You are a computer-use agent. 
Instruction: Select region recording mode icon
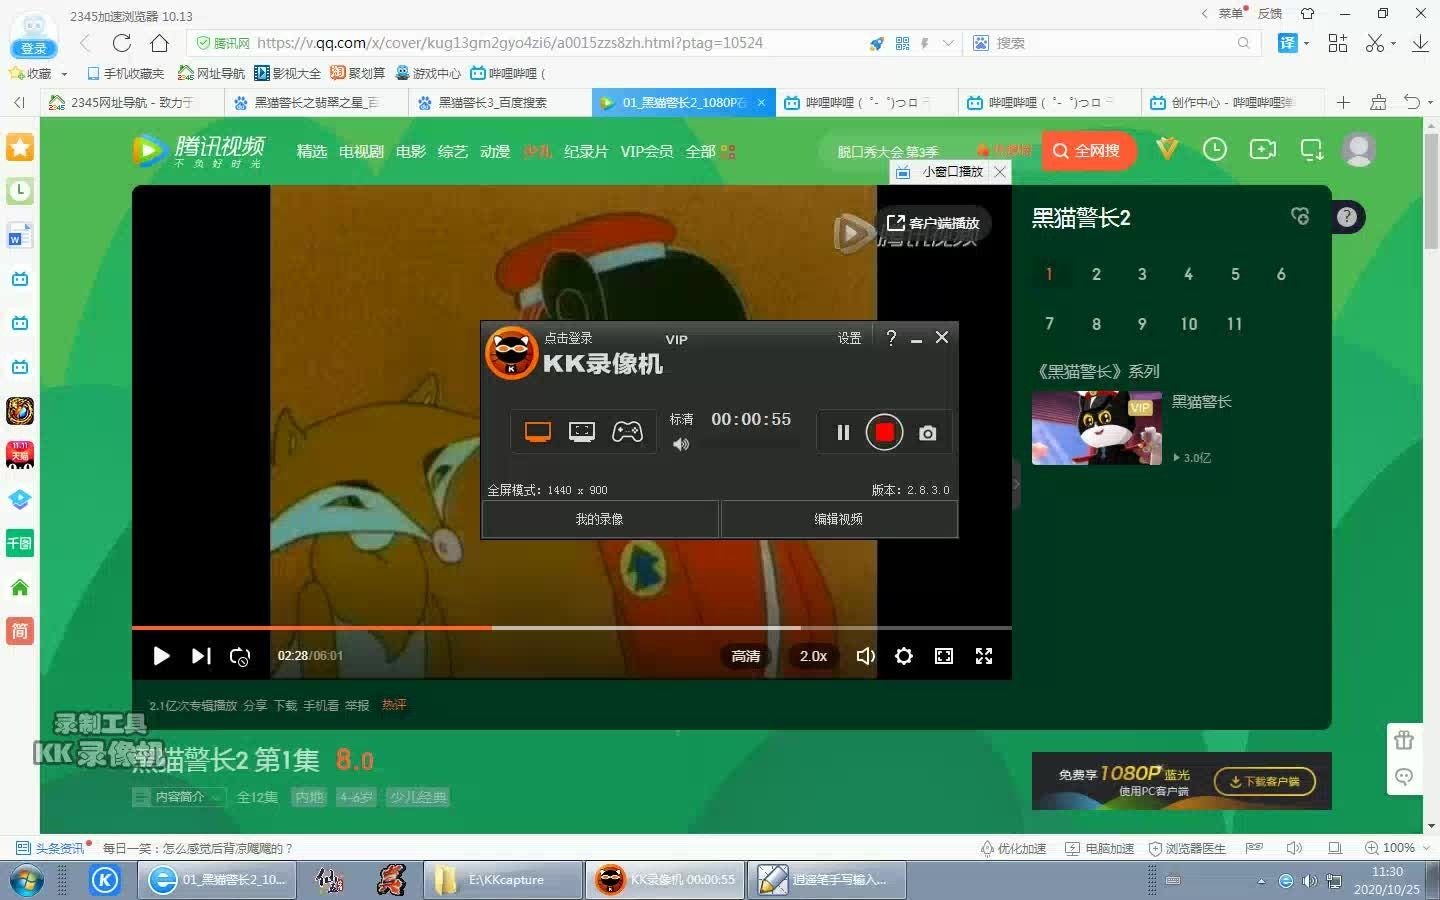(582, 432)
